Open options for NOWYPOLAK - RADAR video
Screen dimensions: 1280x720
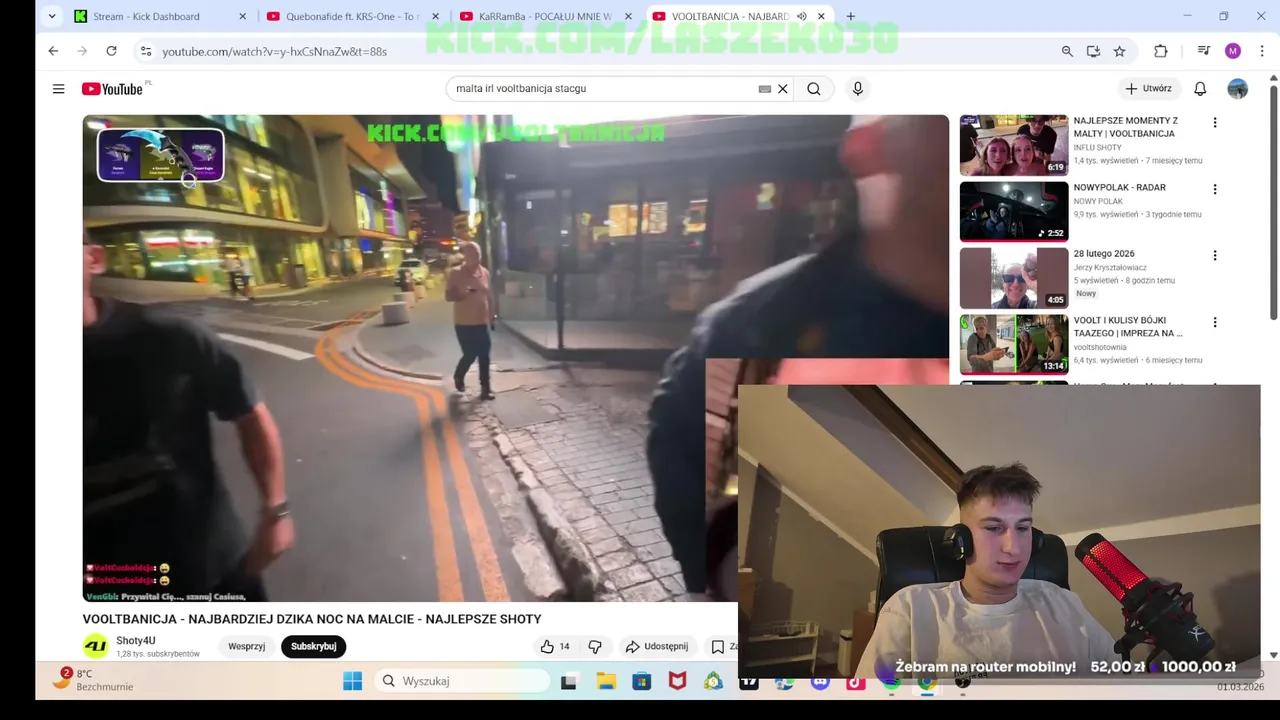1215,189
